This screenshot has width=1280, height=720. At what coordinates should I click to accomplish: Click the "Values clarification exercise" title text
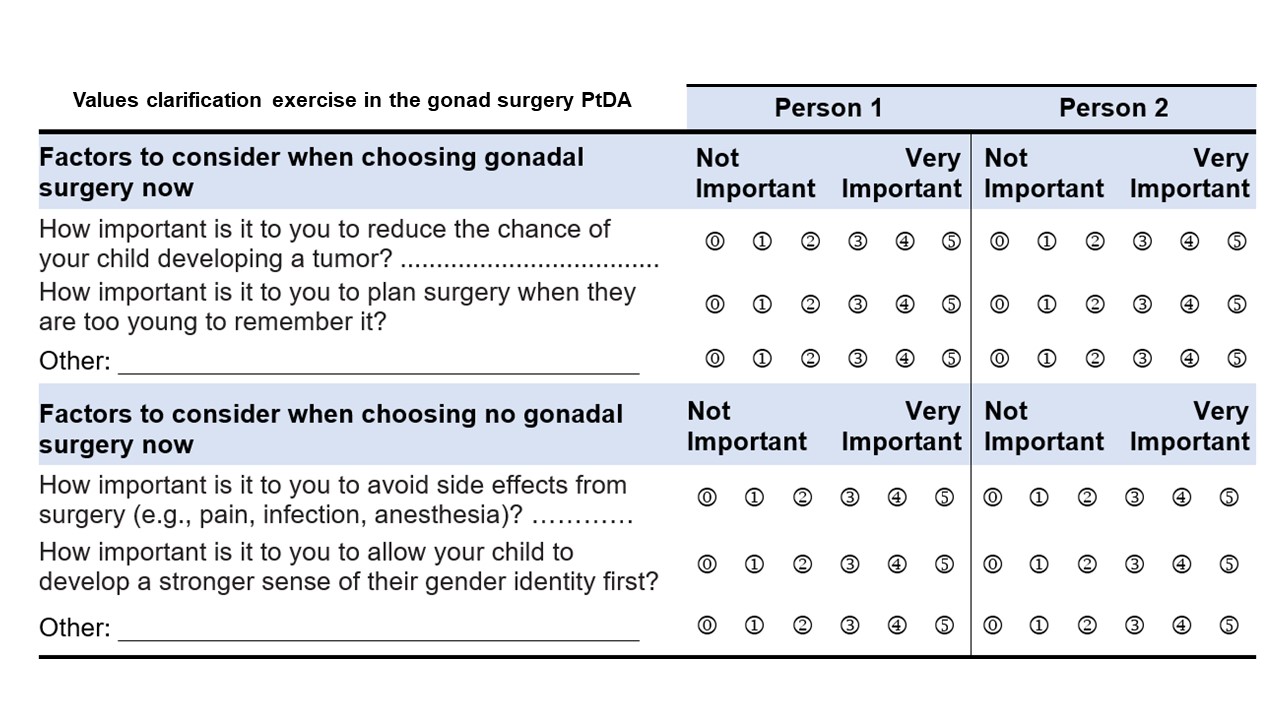(x=352, y=101)
